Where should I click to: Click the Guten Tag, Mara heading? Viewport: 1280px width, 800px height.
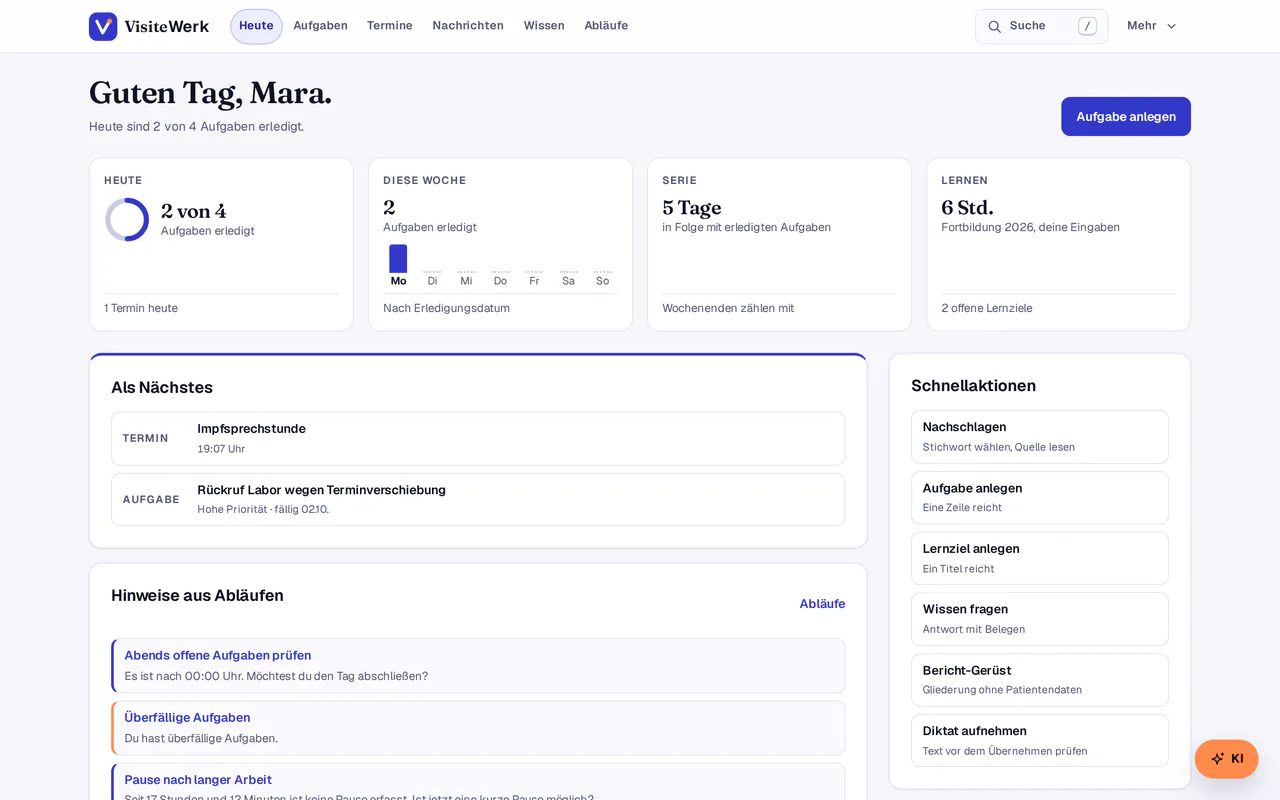210,93
